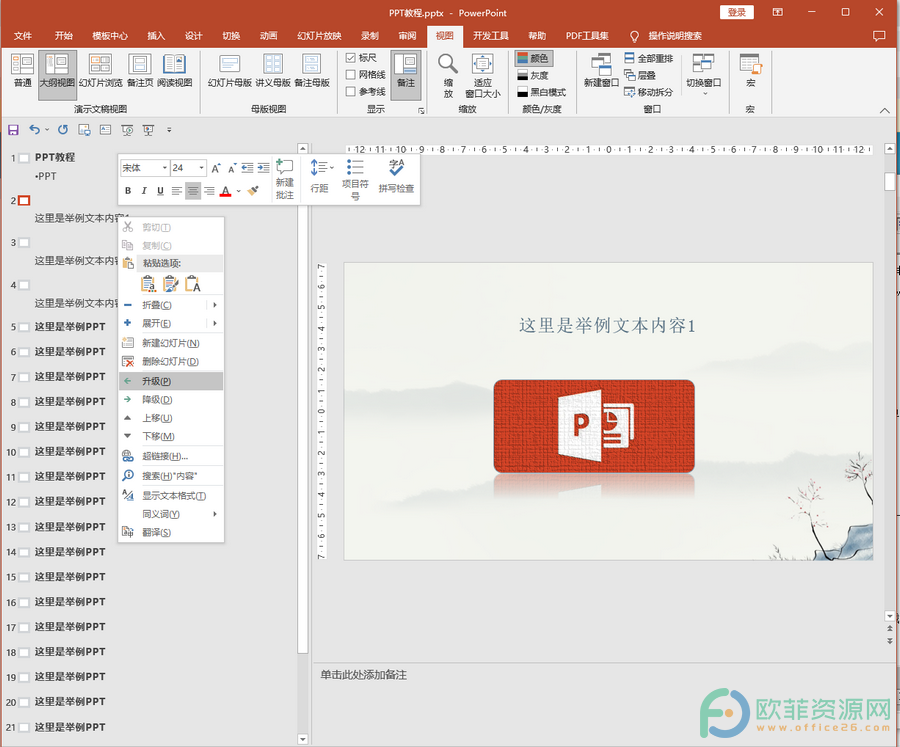
Task: Choose Demote (降级) in context menu
Action: click(171, 399)
